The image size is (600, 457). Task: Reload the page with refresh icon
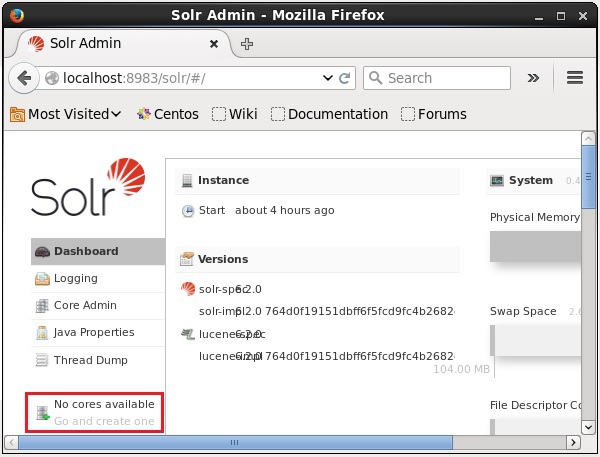coord(345,78)
